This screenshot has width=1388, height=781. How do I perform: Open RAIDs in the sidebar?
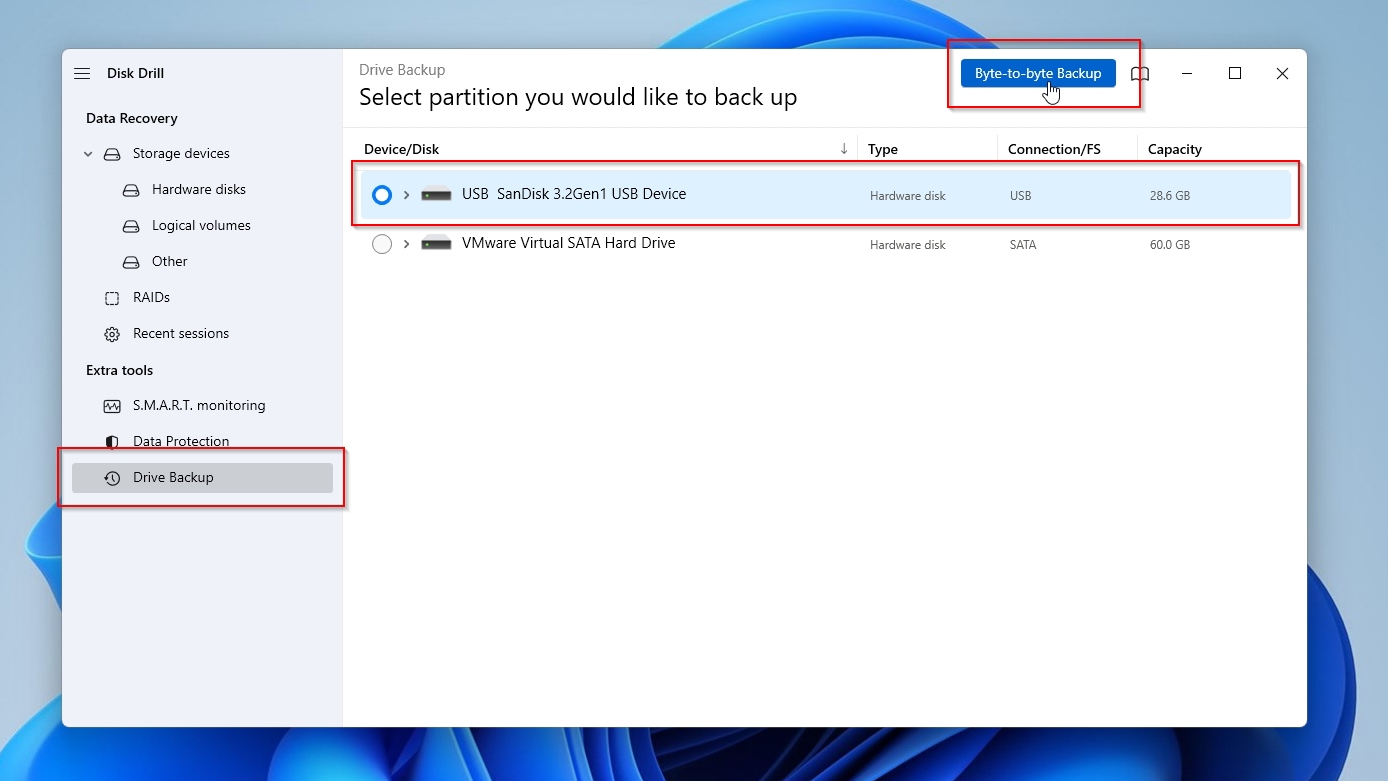(x=151, y=297)
